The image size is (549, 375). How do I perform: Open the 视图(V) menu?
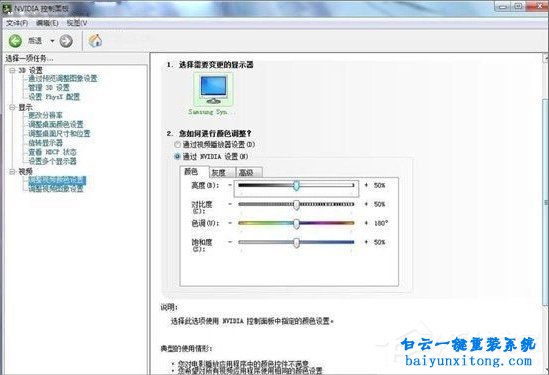(x=77, y=23)
